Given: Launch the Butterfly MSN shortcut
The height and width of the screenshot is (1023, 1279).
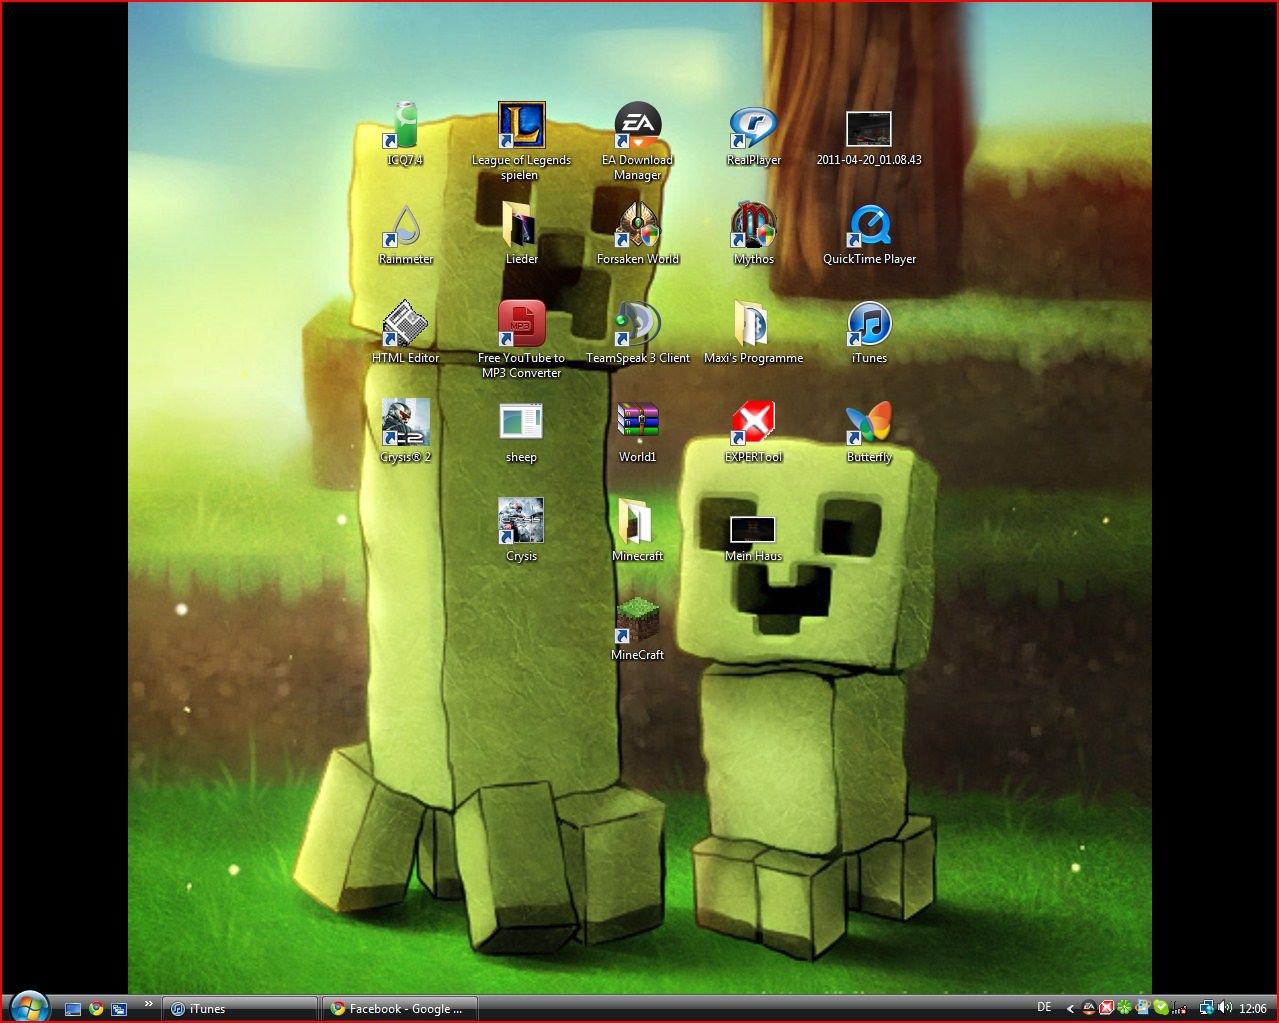Looking at the screenshot, I should (869, 432).
